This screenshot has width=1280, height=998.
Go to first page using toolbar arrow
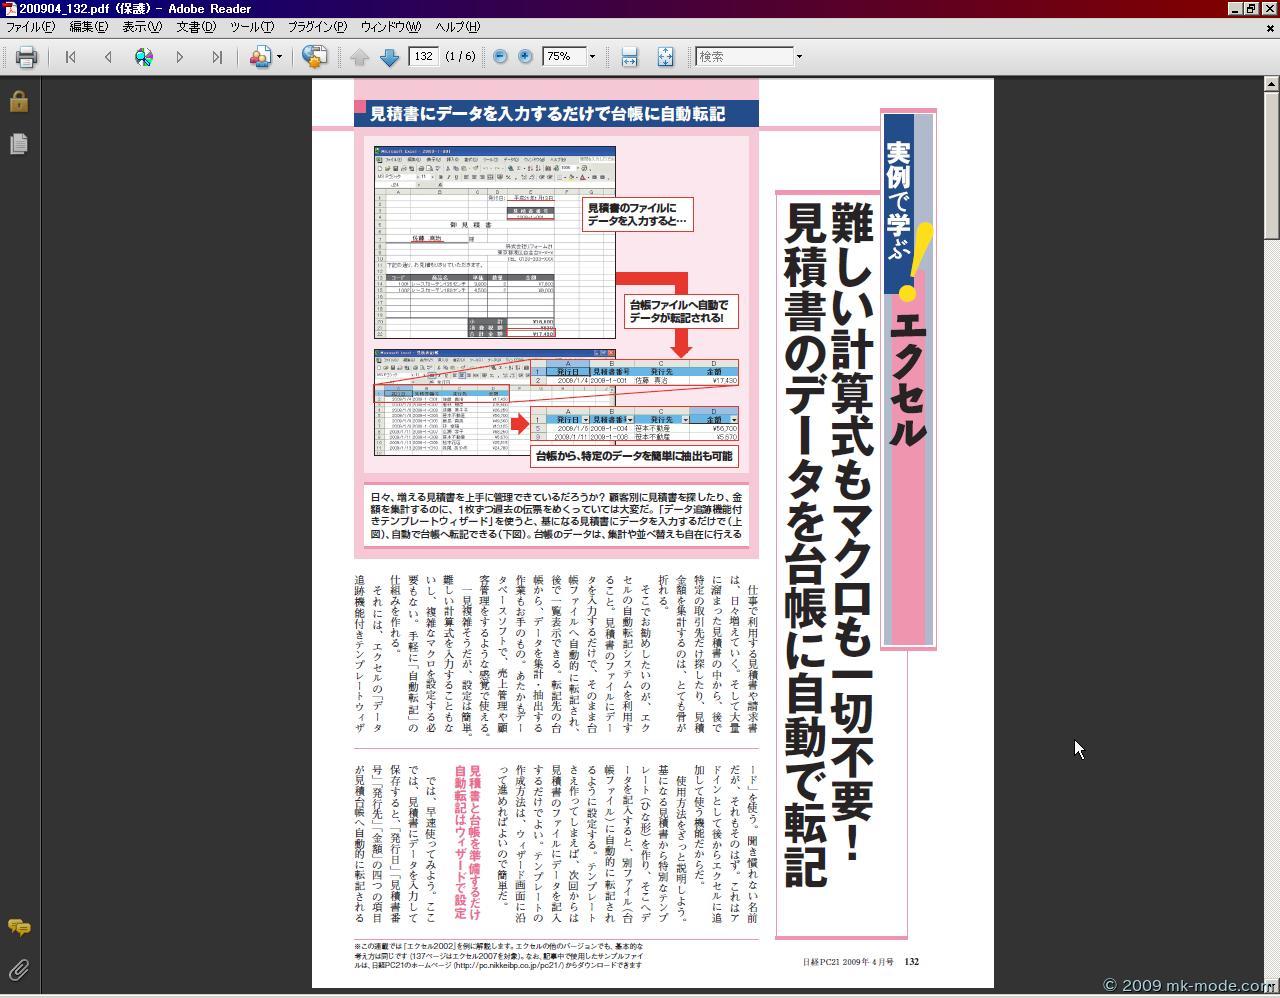pyautogui.click(x=70, y=57)
